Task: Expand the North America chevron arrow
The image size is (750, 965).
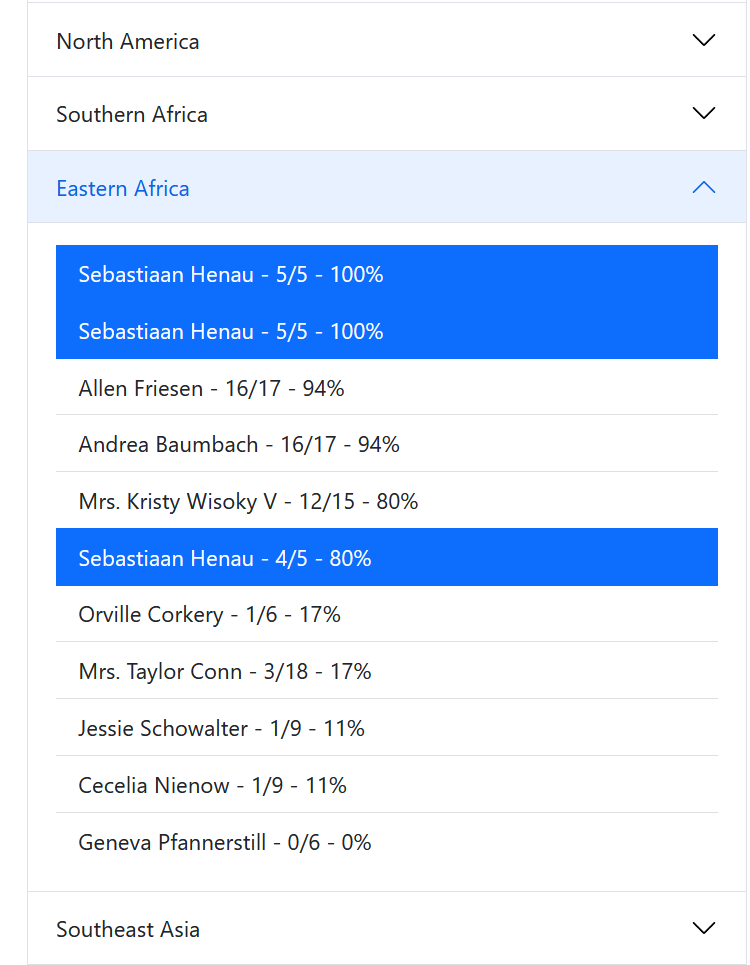Action: click(704, 40)
